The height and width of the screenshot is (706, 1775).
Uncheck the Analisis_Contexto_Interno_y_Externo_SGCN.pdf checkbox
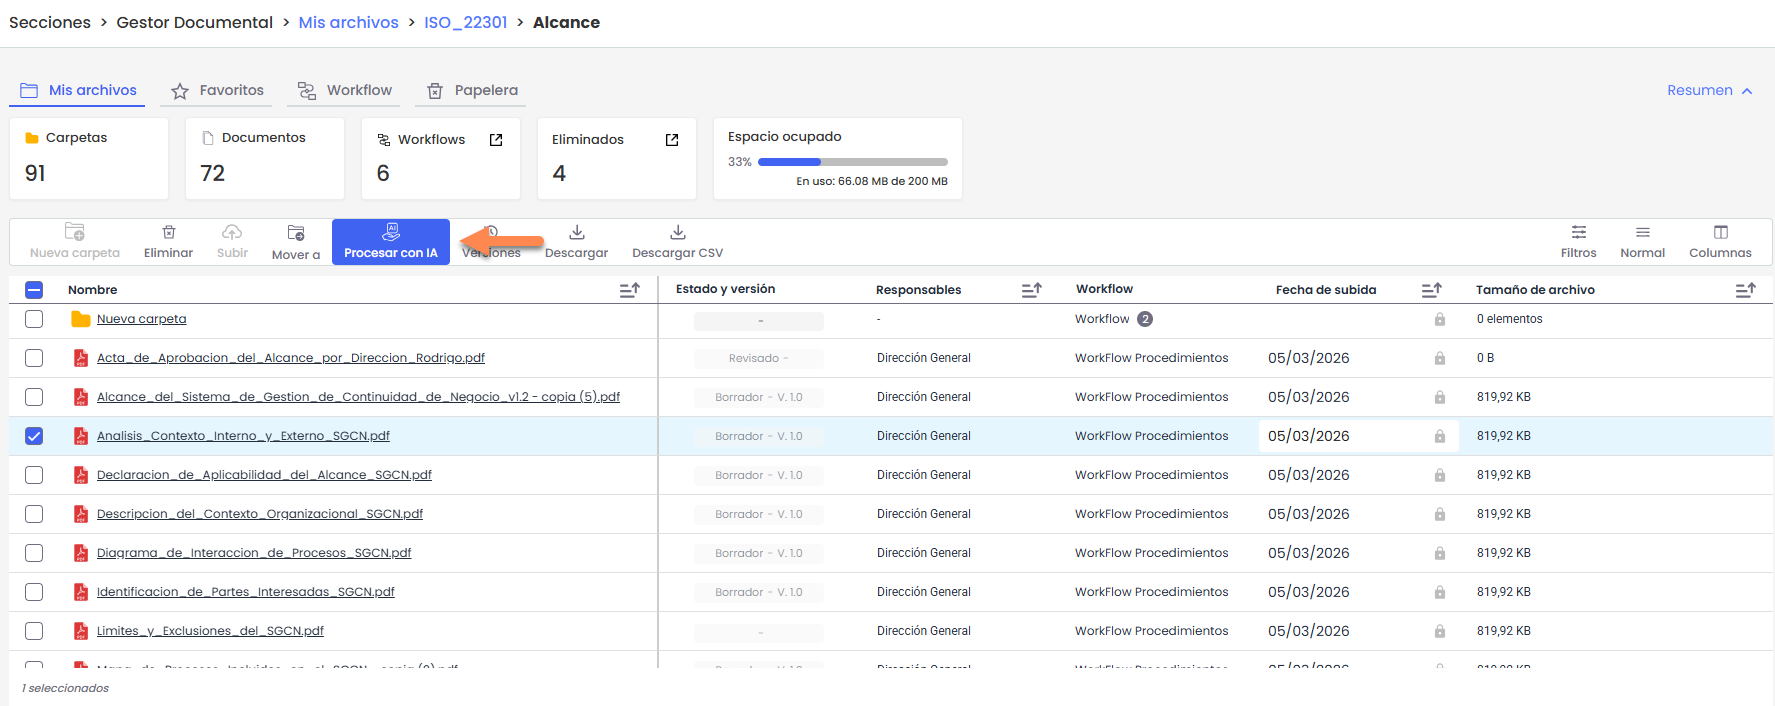click(34, 436)
